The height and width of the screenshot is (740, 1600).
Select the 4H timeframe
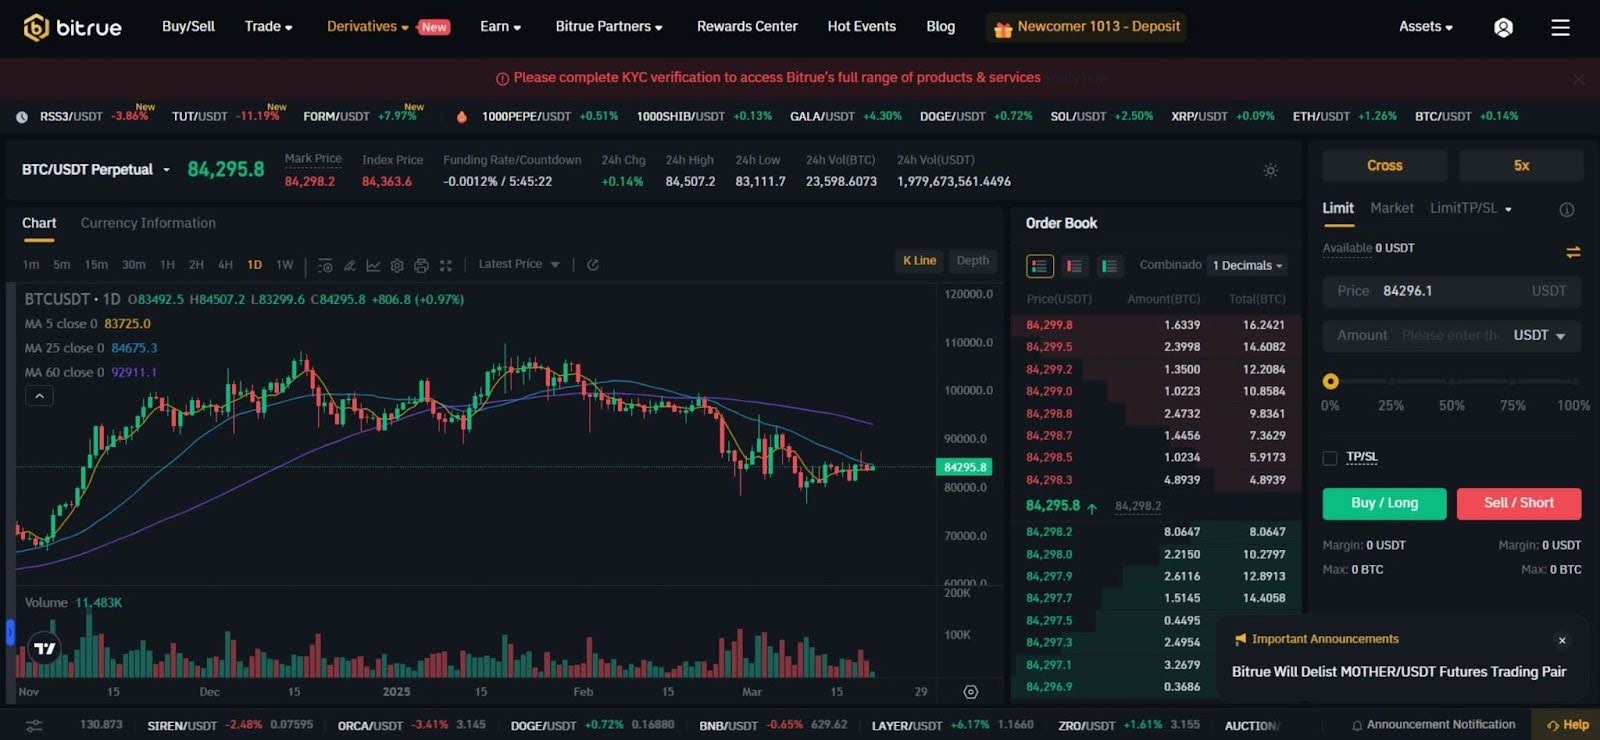tap(225, 265)
